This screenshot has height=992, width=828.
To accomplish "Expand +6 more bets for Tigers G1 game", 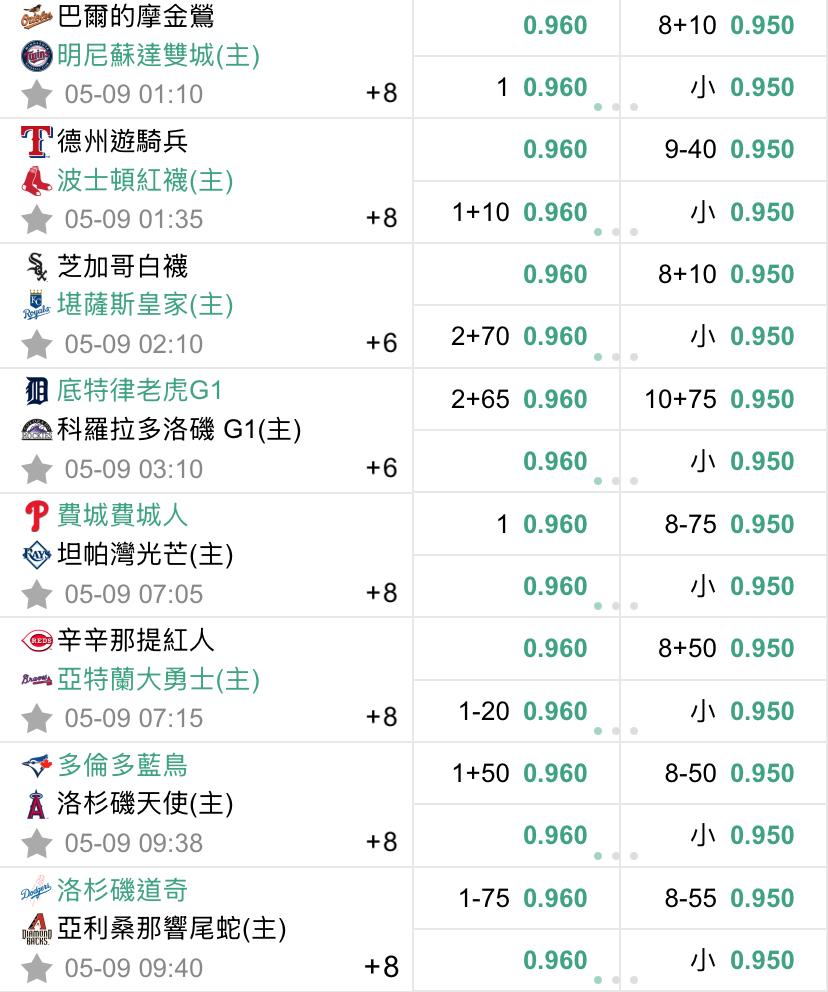I will point(381,468).
